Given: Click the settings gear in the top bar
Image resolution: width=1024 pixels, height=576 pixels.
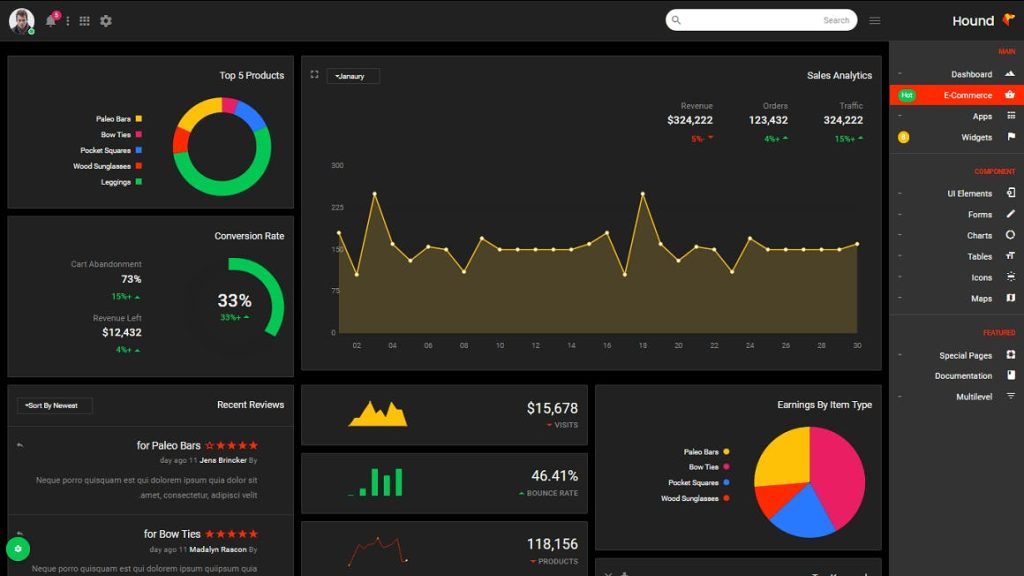Looking at the screenshot, I should pyautogui.click(x=106, y=19).
